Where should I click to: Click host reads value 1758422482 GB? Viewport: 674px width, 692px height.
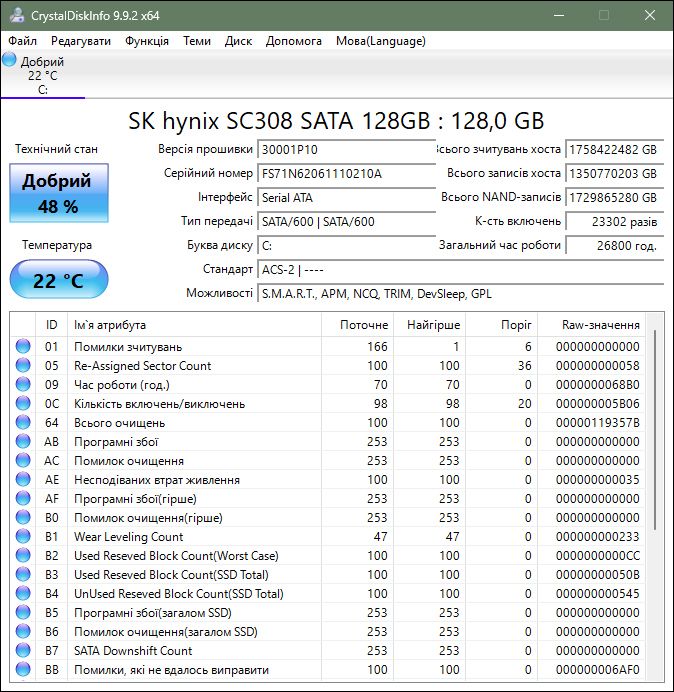(x=614, y=149)
